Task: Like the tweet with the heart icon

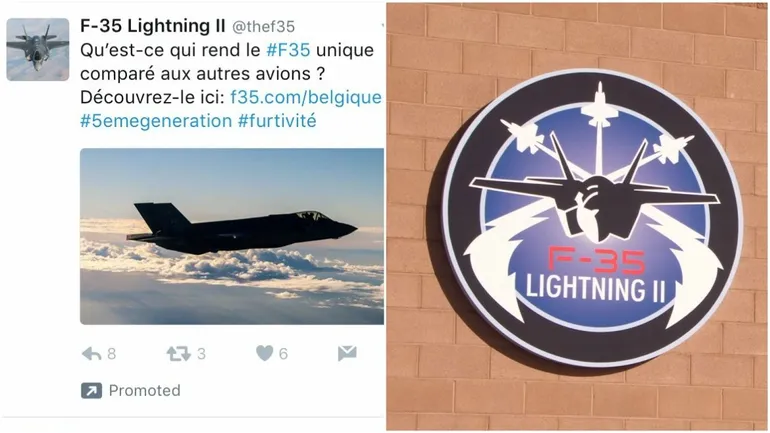Action: click(x=265, y=353)
